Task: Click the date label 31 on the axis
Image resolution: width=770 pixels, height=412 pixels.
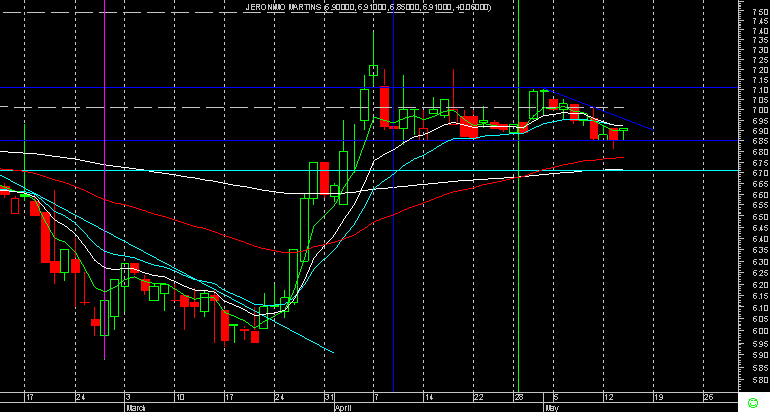Action: click(330, 397)
